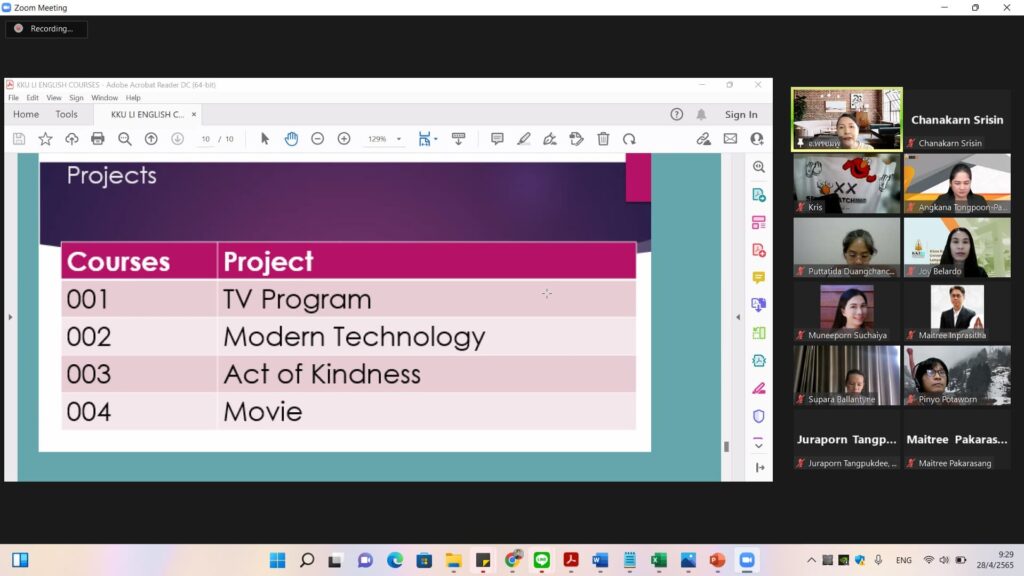Click the Sign In button
Viewport: 1024px width, 576px height.
(741, 115)
